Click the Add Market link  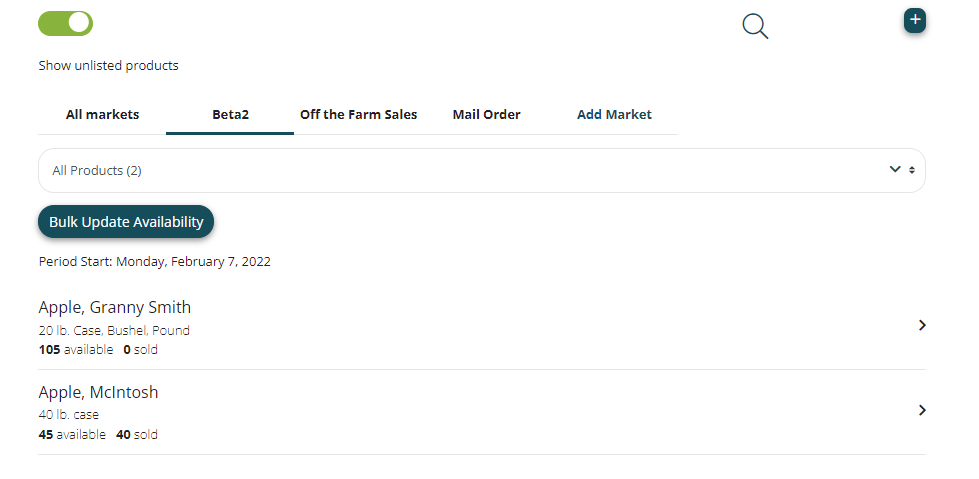click(614, 115)
